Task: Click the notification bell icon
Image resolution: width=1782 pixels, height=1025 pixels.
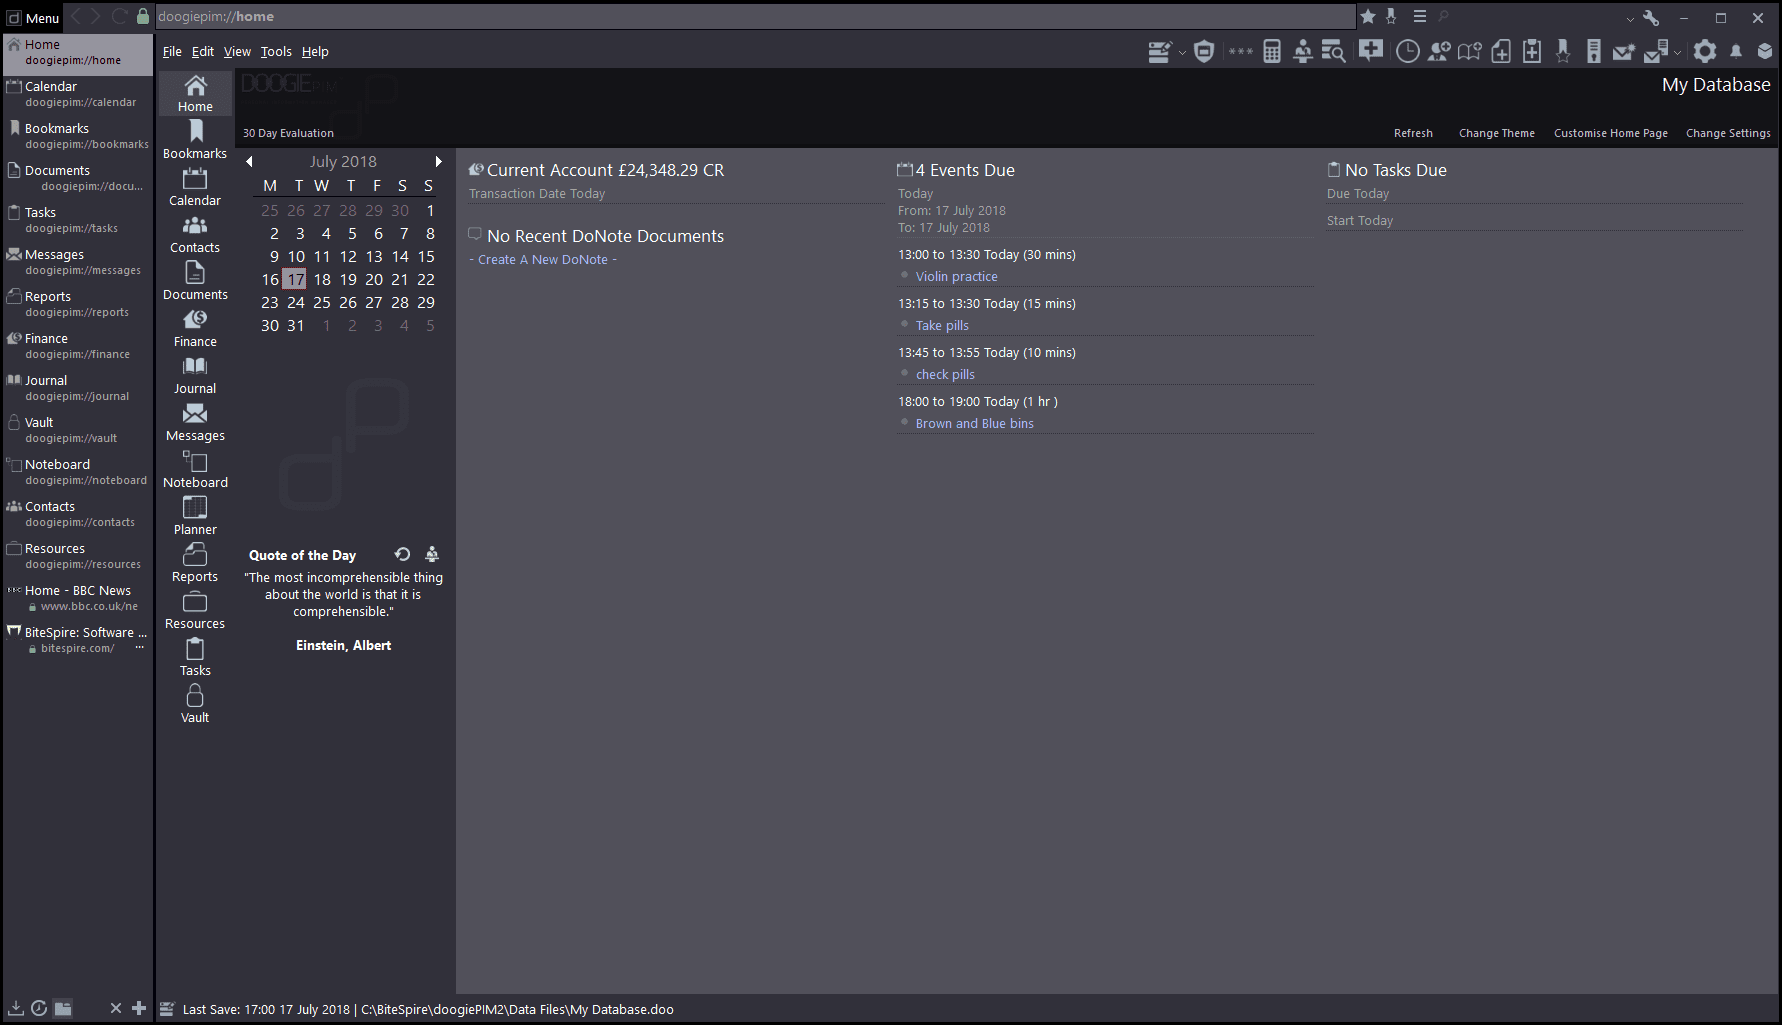Action: 1736,51
